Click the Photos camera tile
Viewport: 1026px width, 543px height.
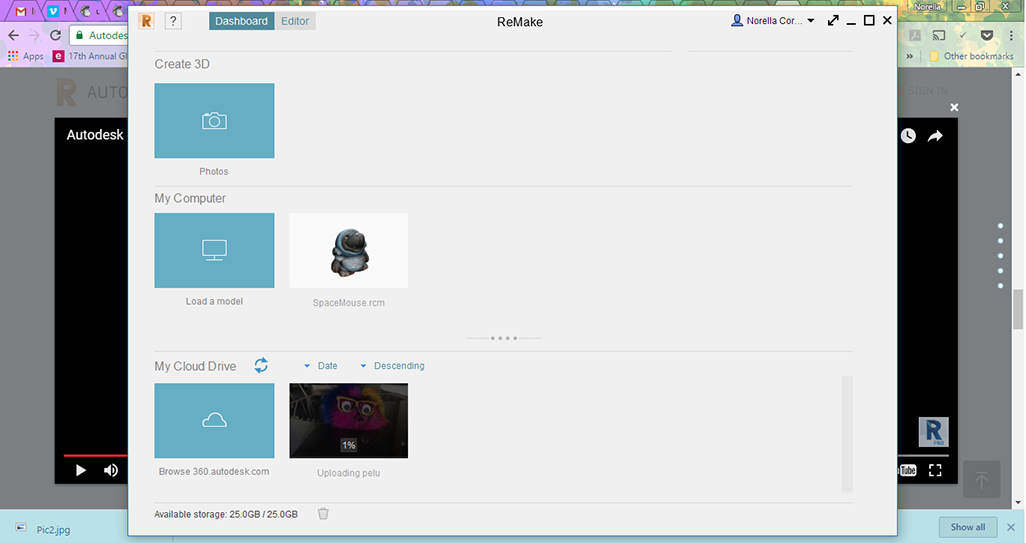pos(214,120)
